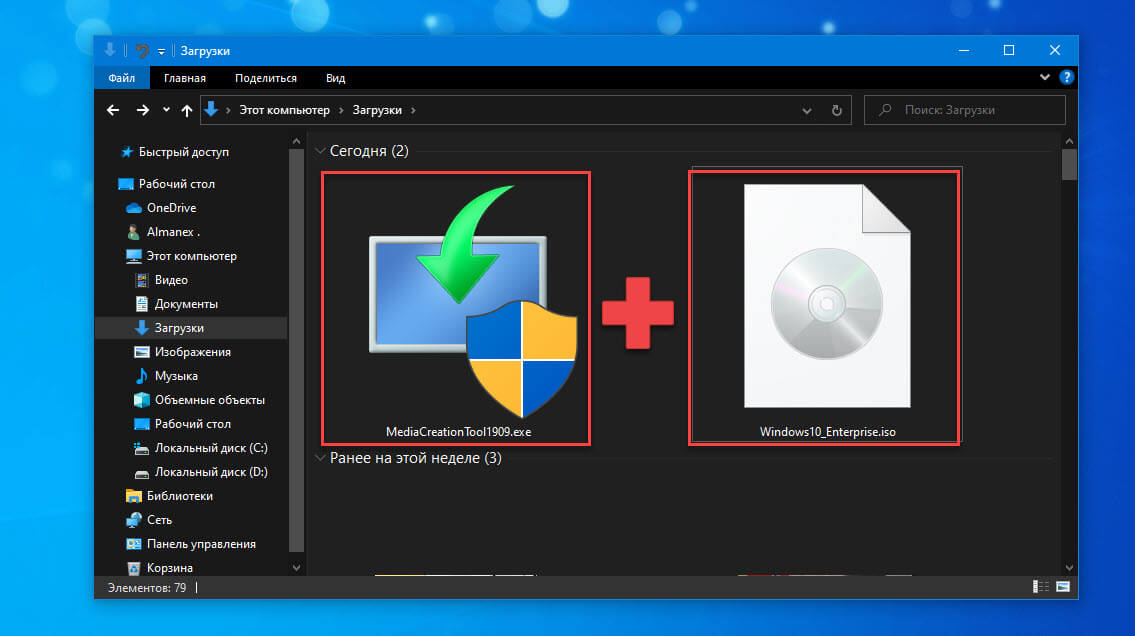
Task: Click the Forward navigation arrow
Action: [x=143, y=110]
